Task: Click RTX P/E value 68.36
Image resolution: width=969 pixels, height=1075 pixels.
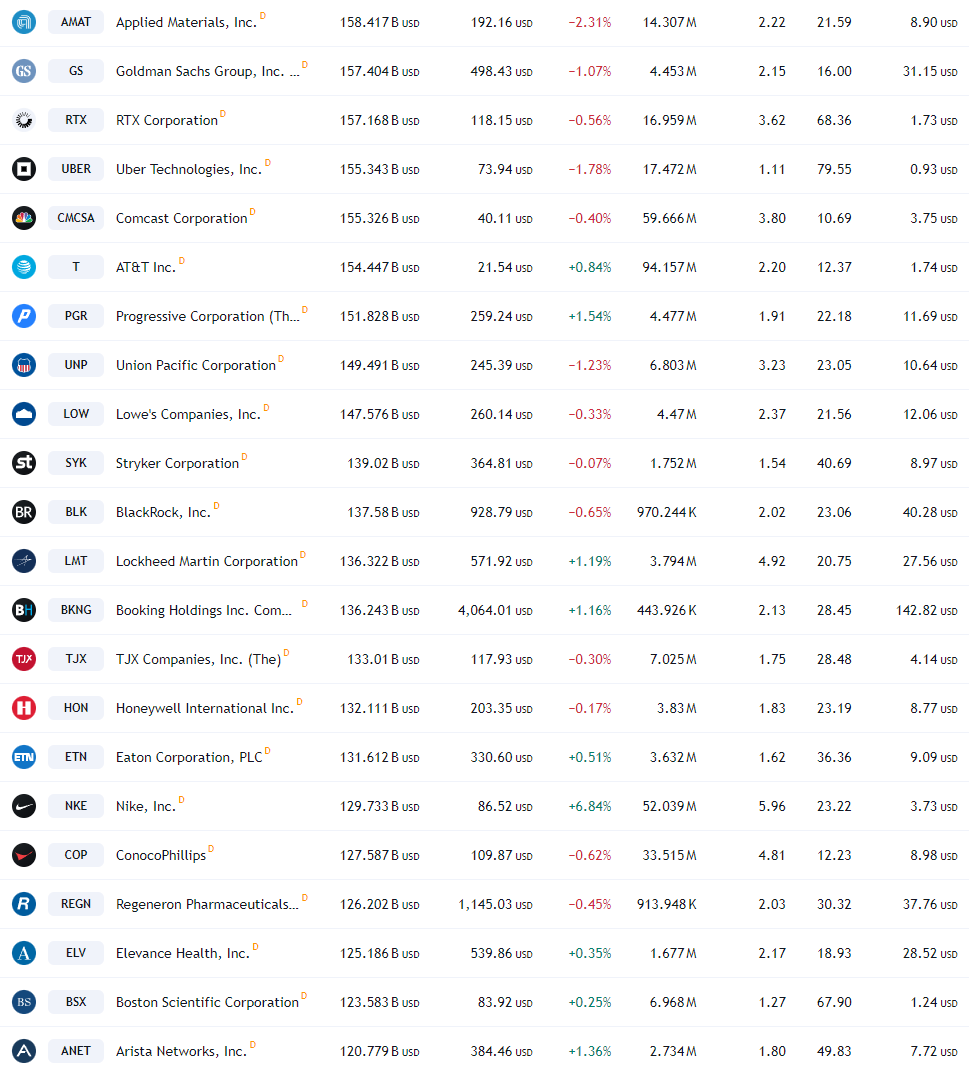Action: point(834,121)
